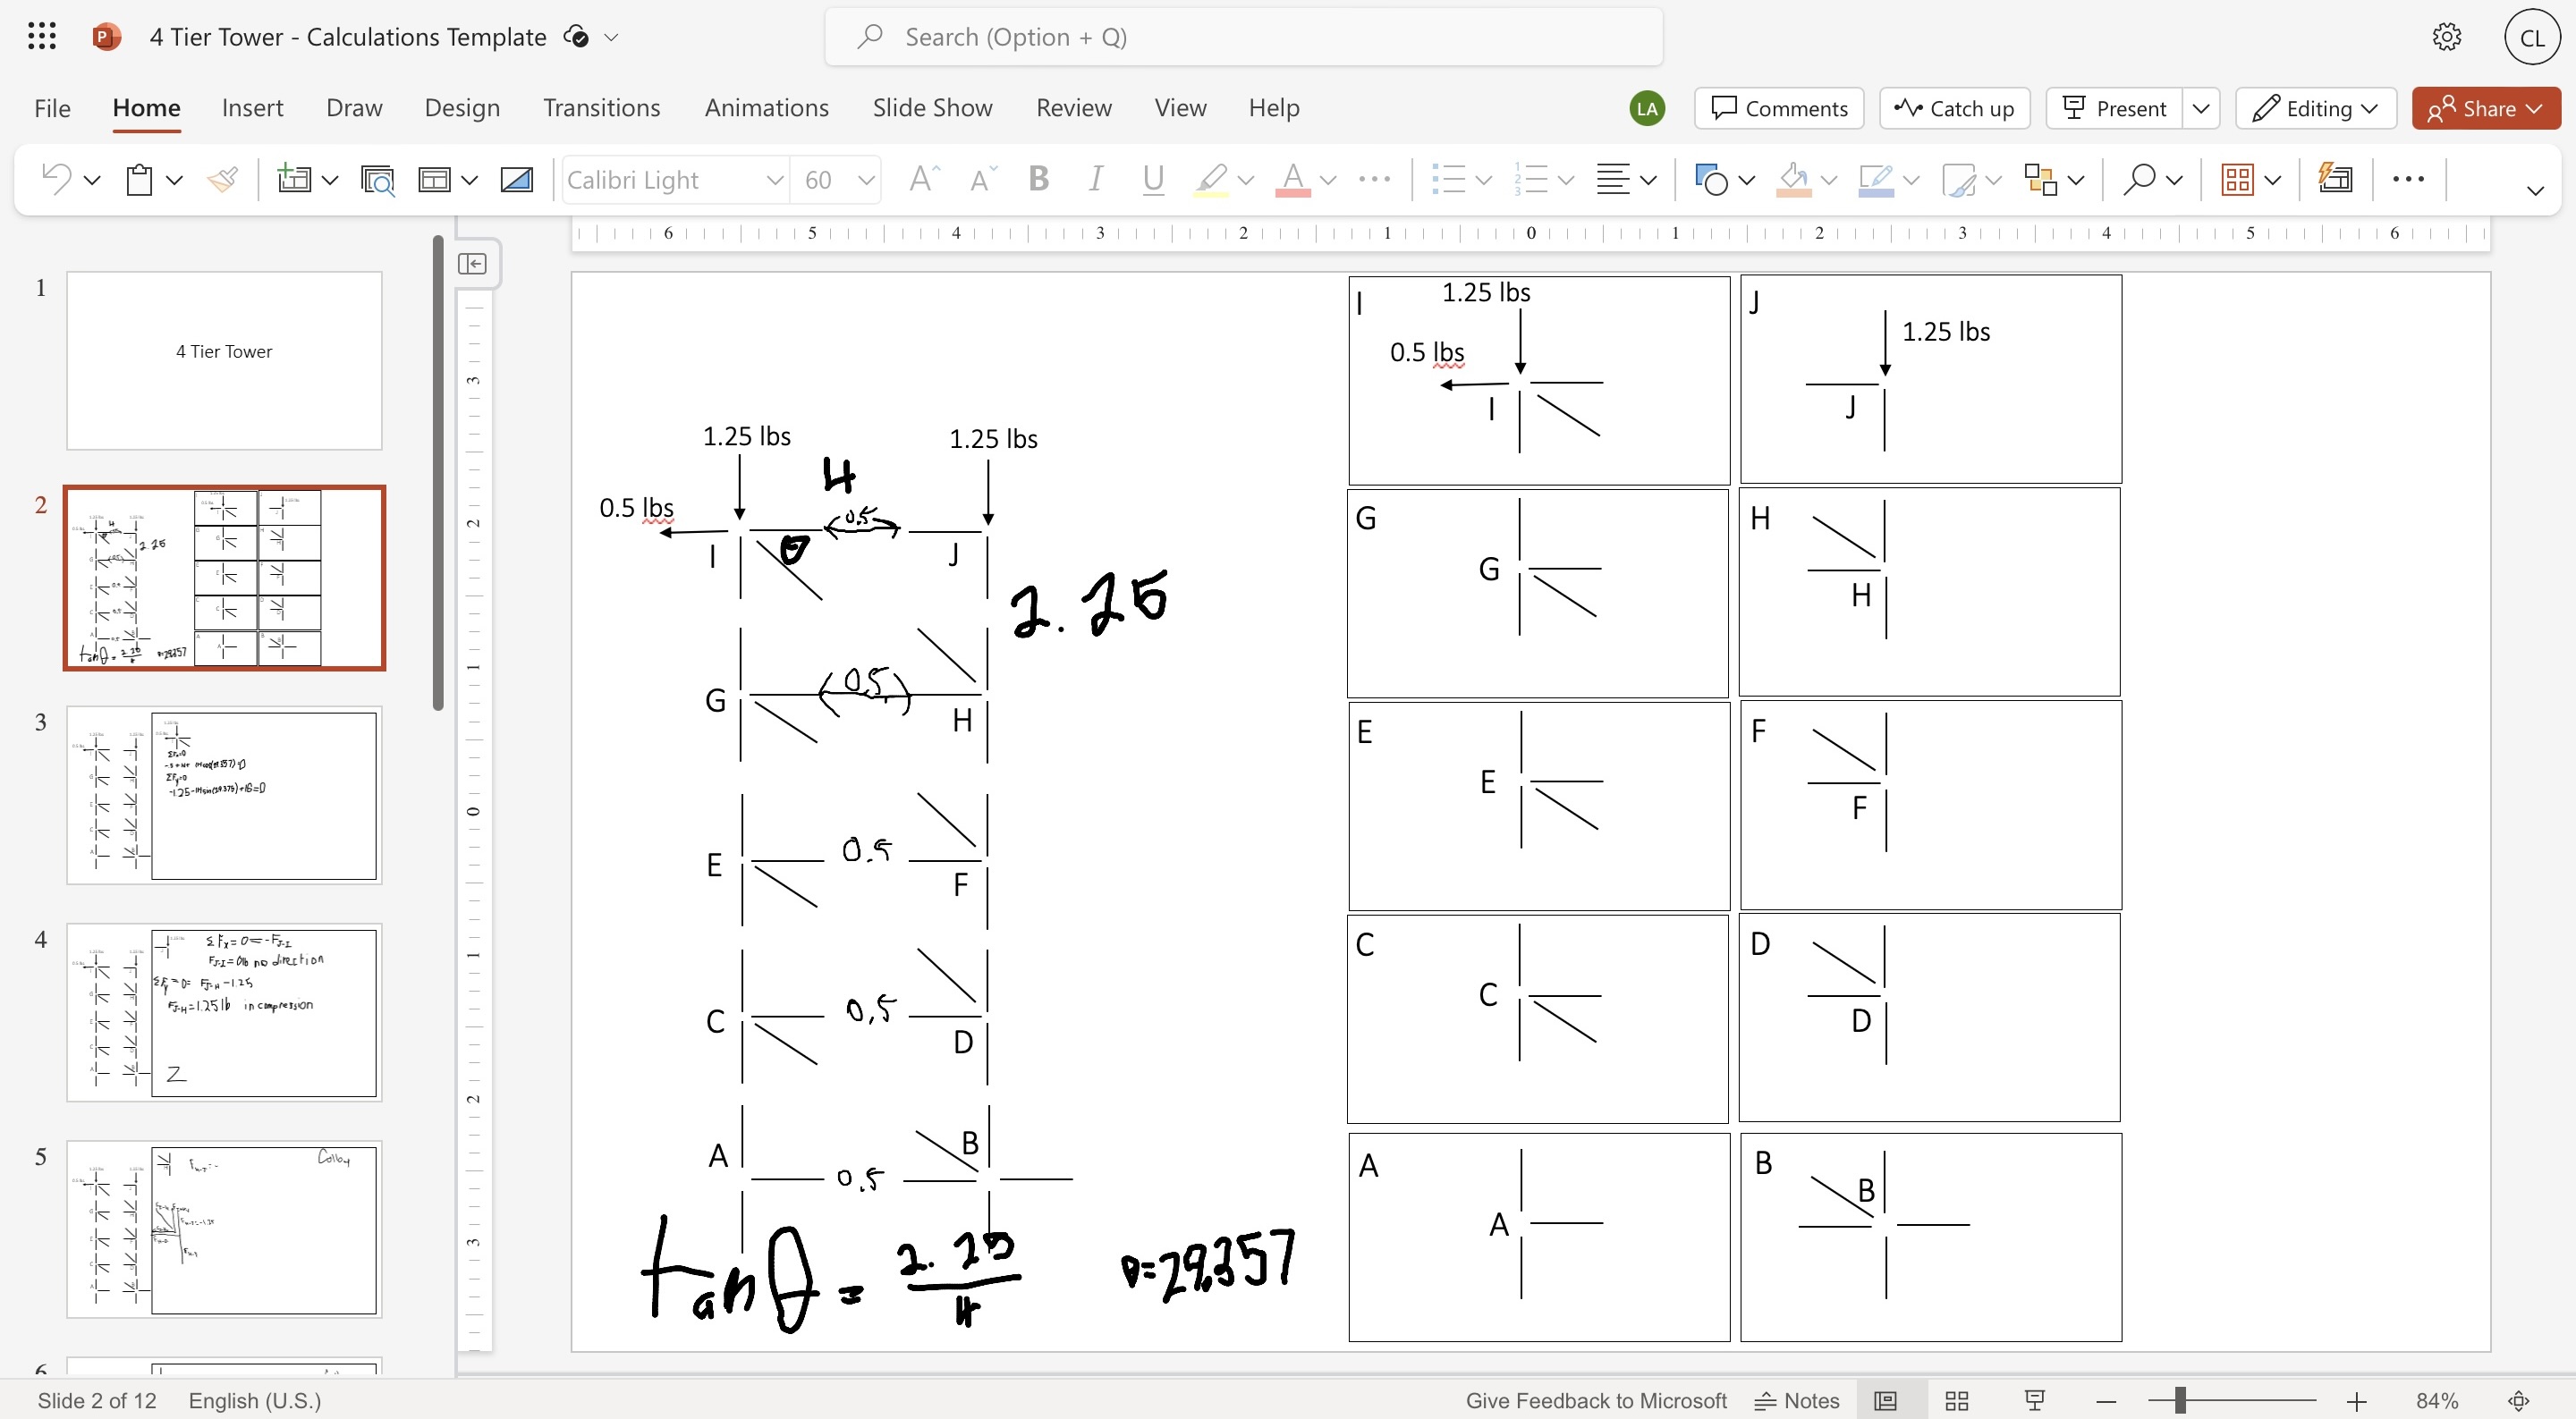Apply italic formatting
Image resolution: width=2576 pixels, height=1419 pixels.
1095,179
